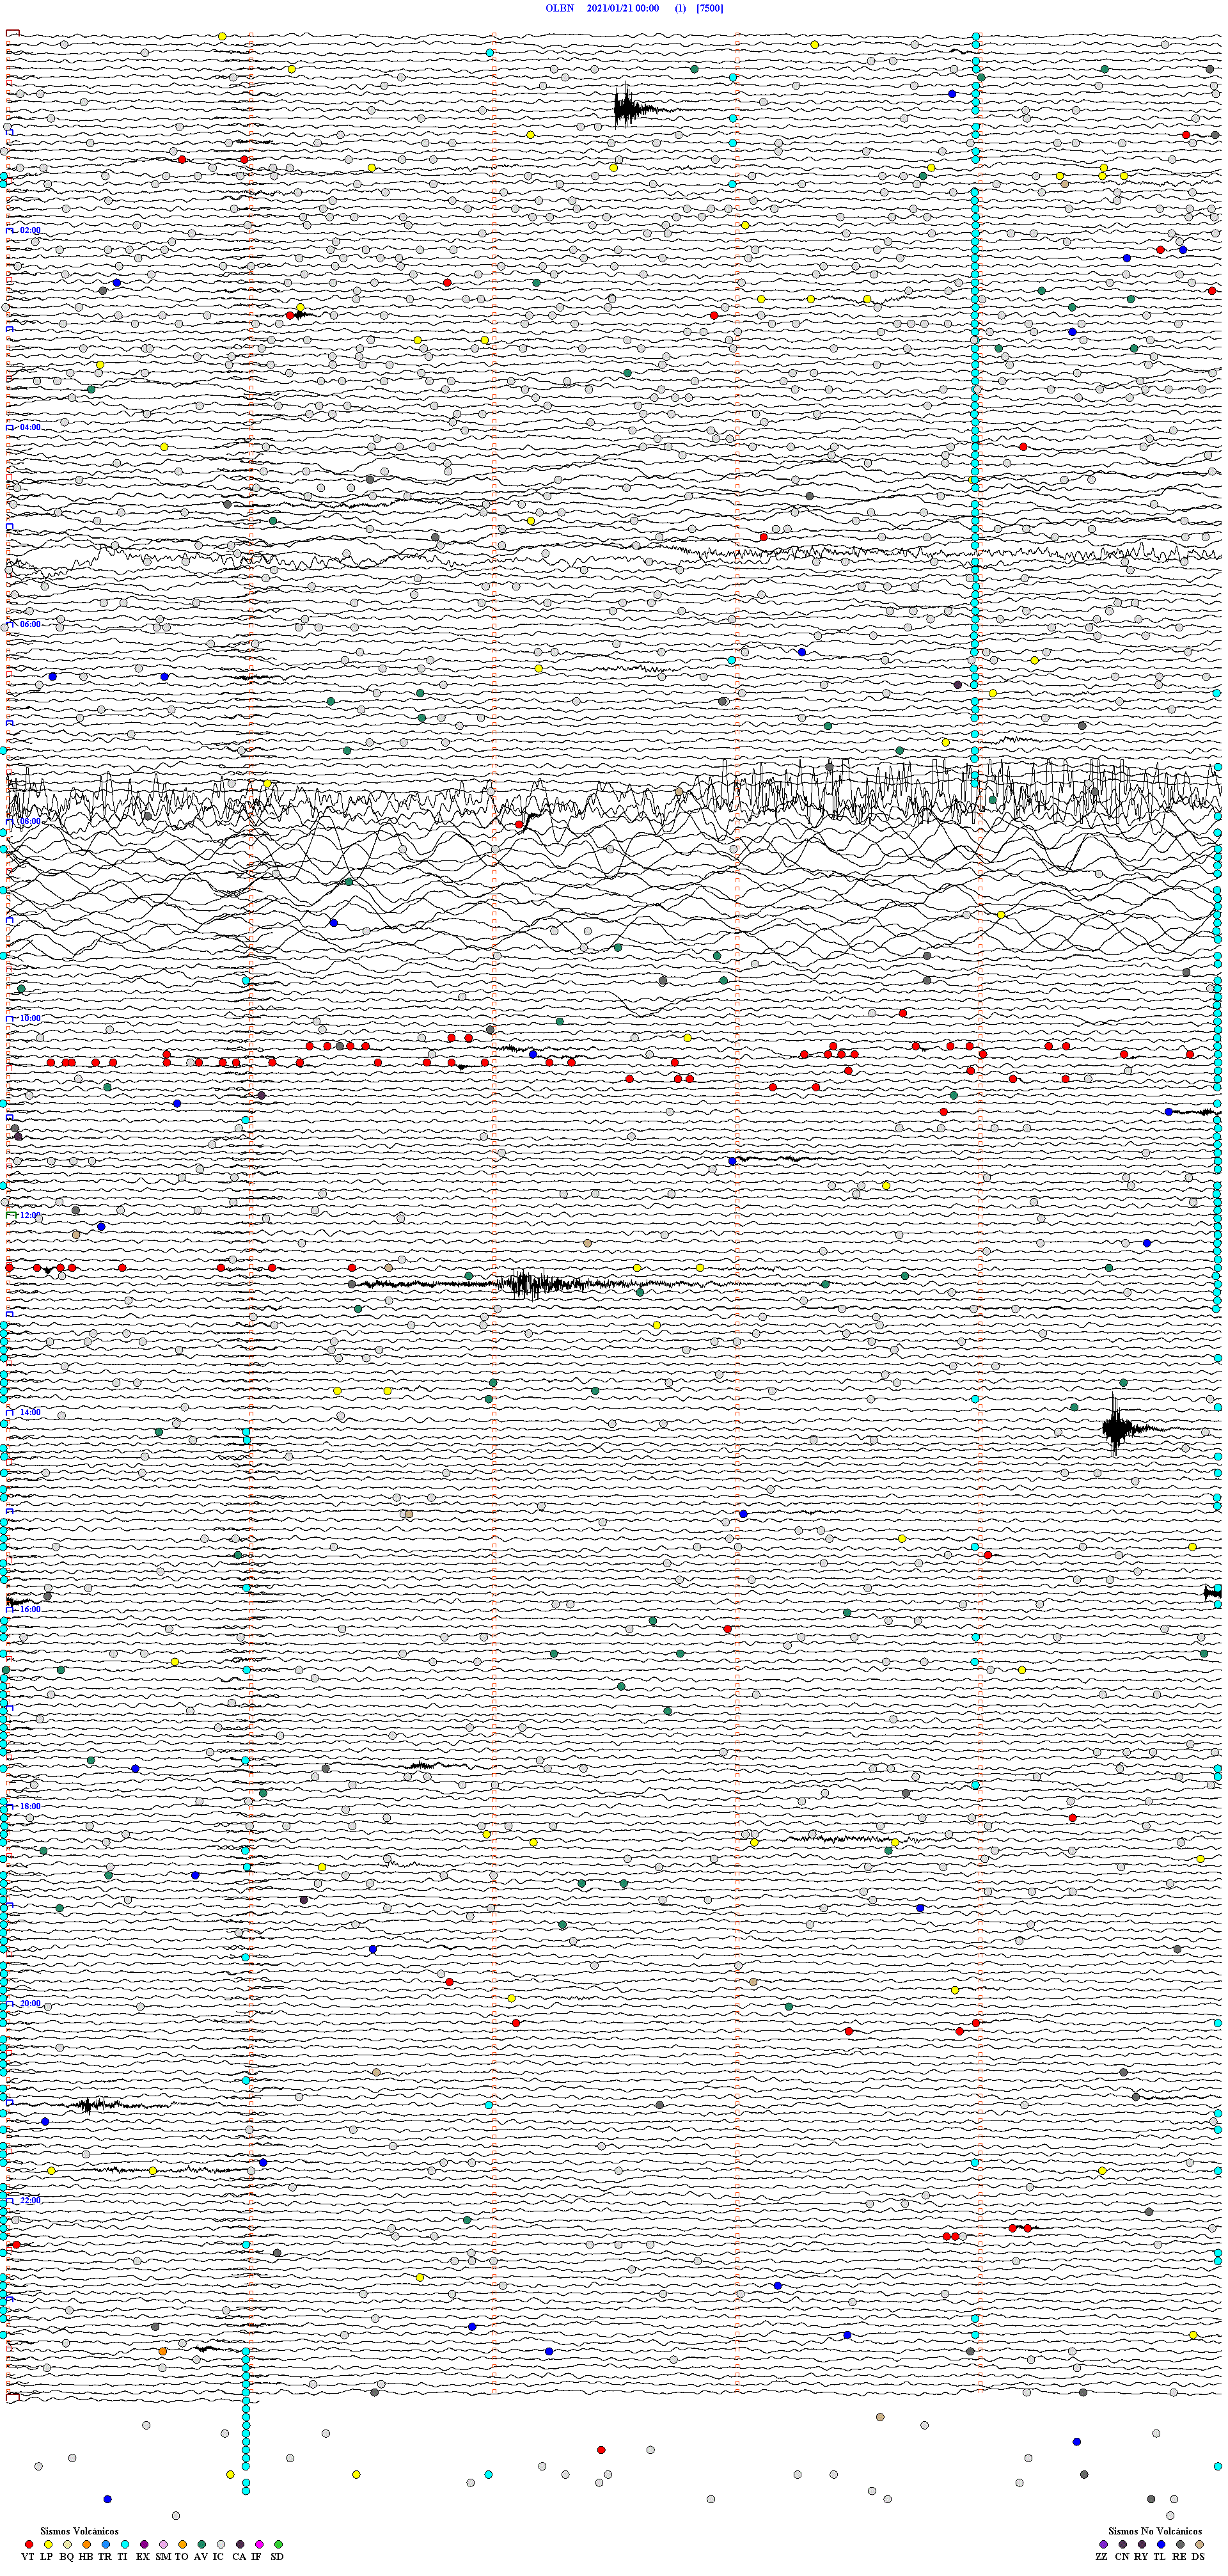Click the date 2021/01/21 00:00 in header
This screenshot has width=1228, height=2576.
point(622,8)
